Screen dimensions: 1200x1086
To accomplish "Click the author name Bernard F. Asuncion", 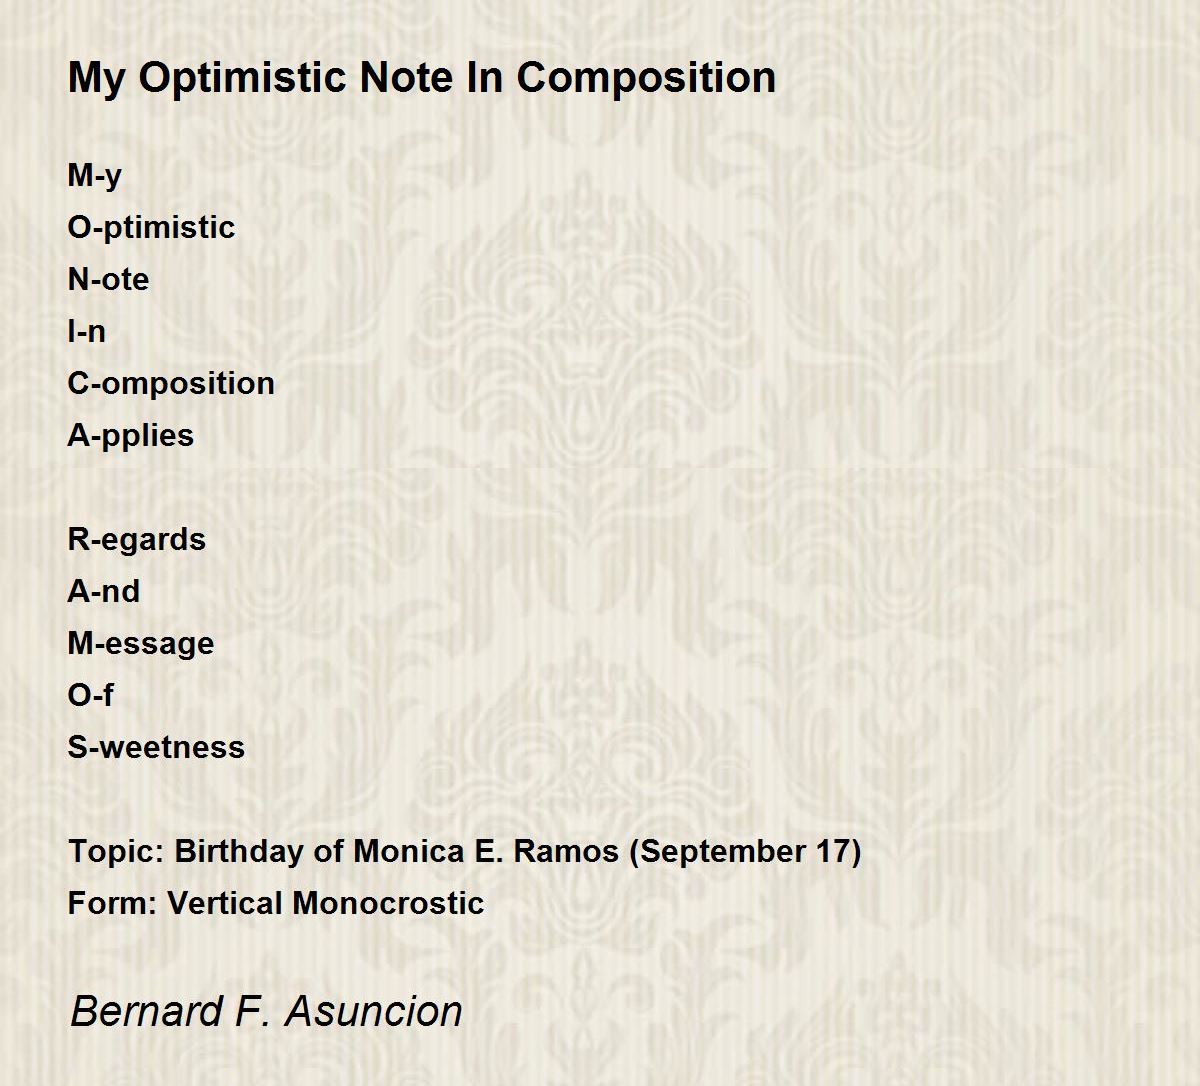I will tap(266, 1011).
